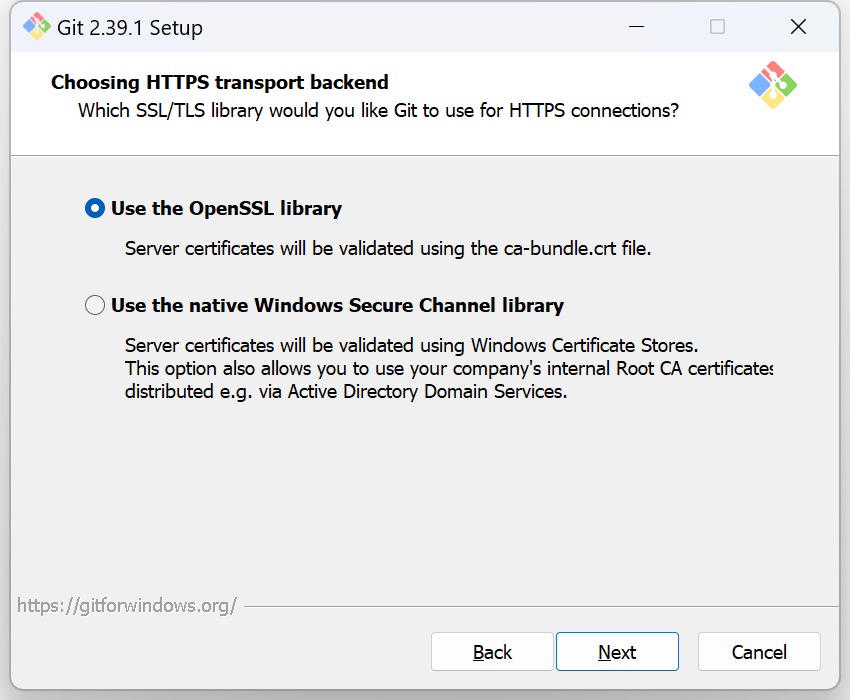The image size is (850, 700).
Task: Click the maximize window button
Action: (x=717, y=27)
